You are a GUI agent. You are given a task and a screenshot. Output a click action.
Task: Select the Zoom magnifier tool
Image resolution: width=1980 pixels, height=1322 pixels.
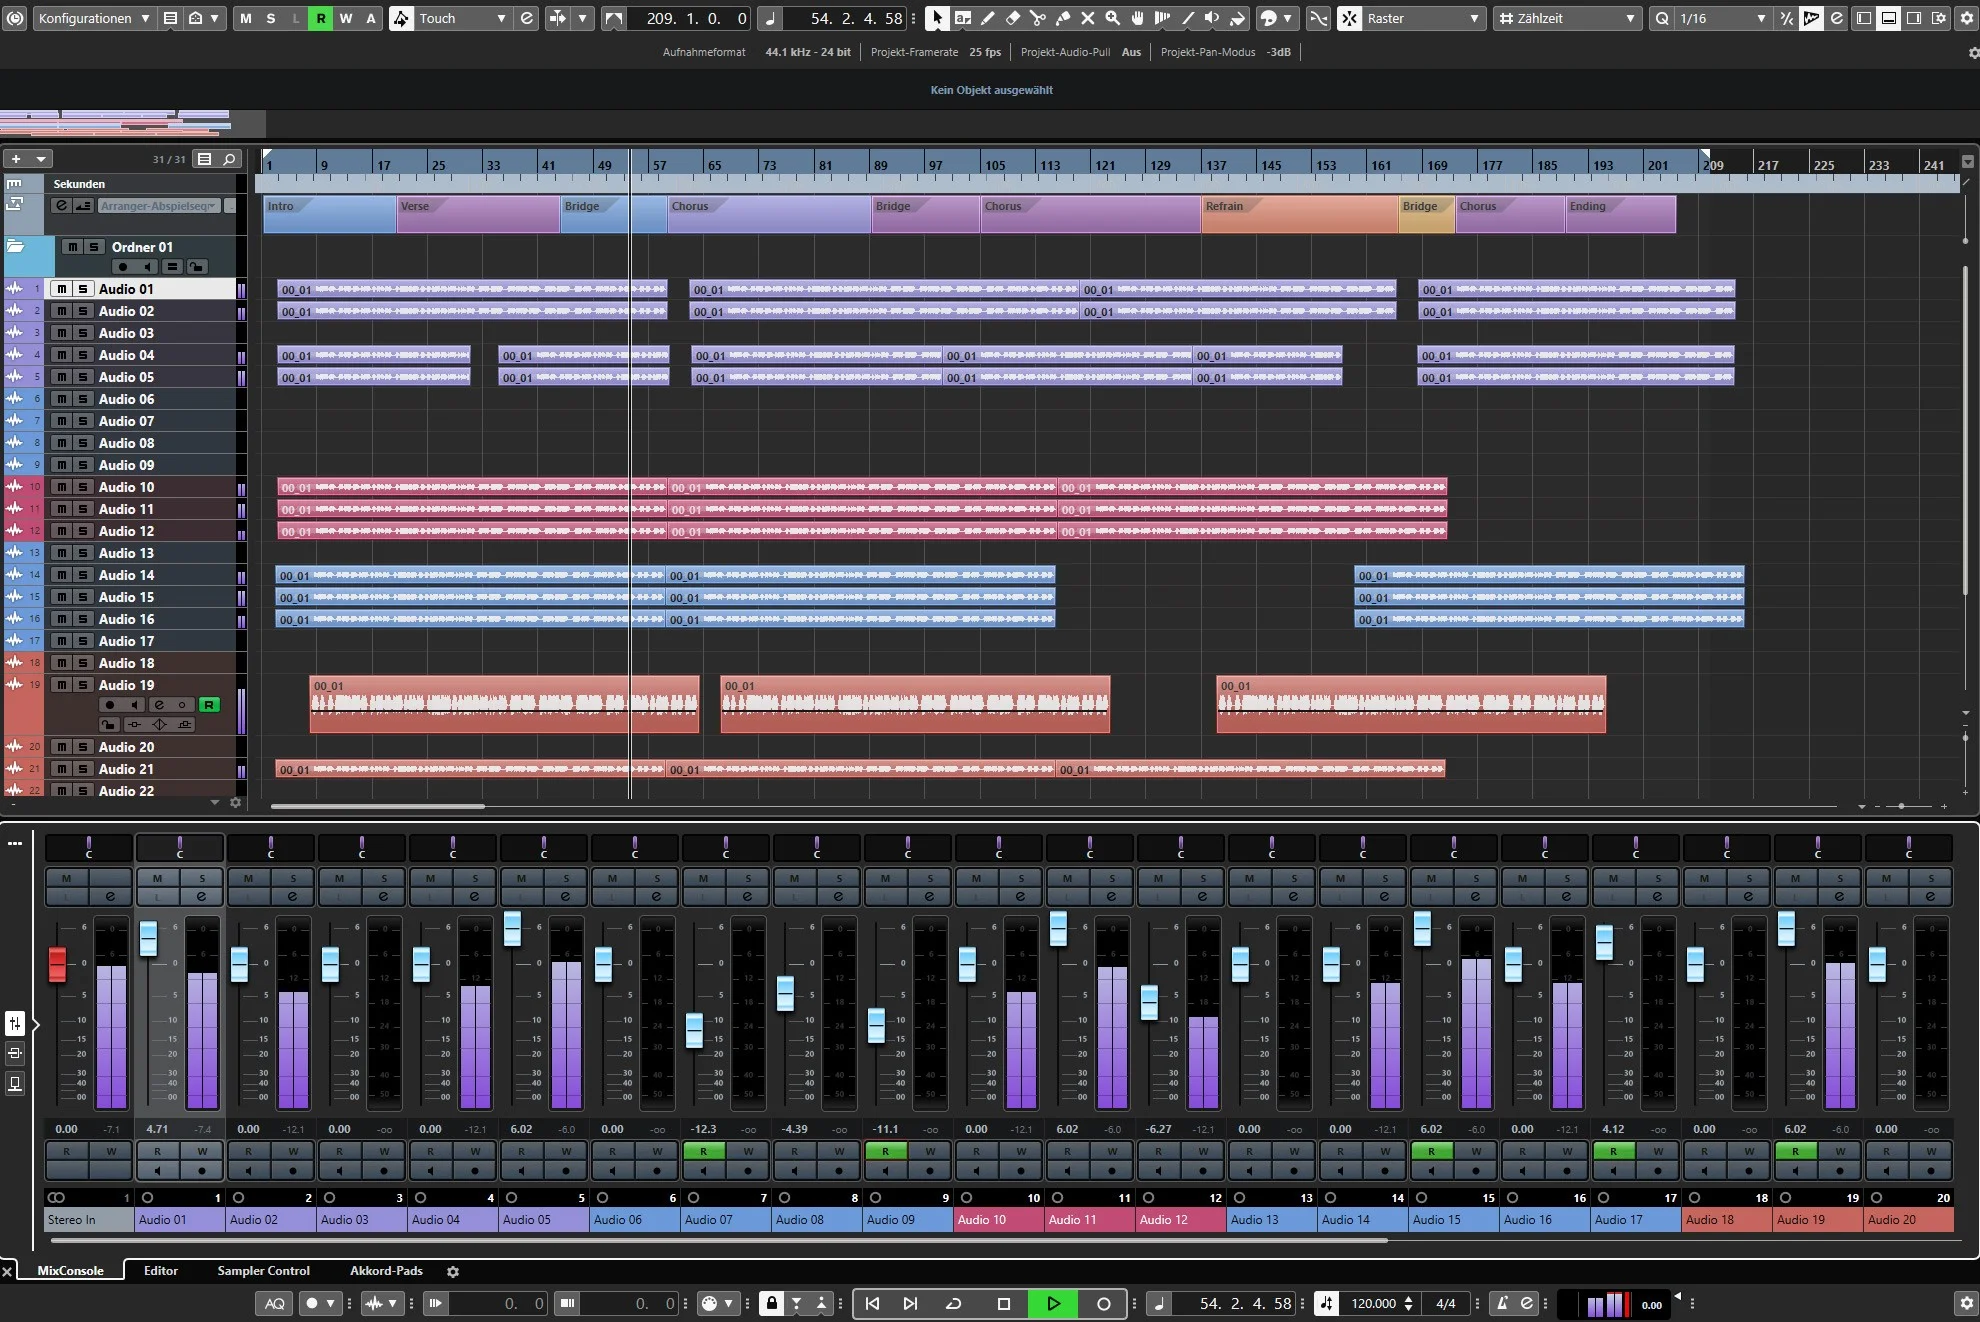[x=1112, y=18]
